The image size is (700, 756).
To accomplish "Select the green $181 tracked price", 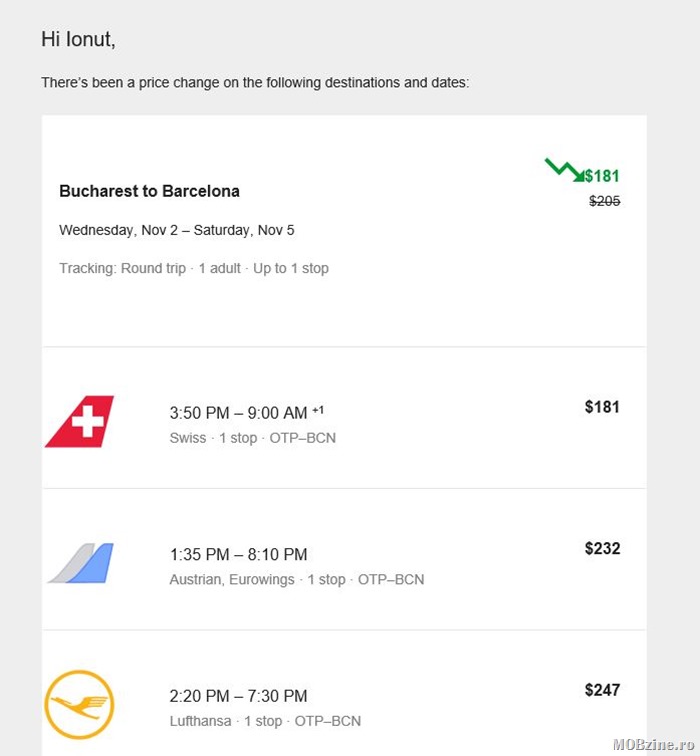I will (602, 176).
